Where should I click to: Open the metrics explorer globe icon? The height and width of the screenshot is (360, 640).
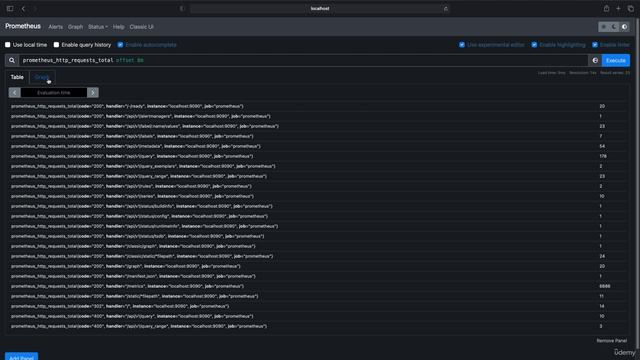click(x=595, y=60)
